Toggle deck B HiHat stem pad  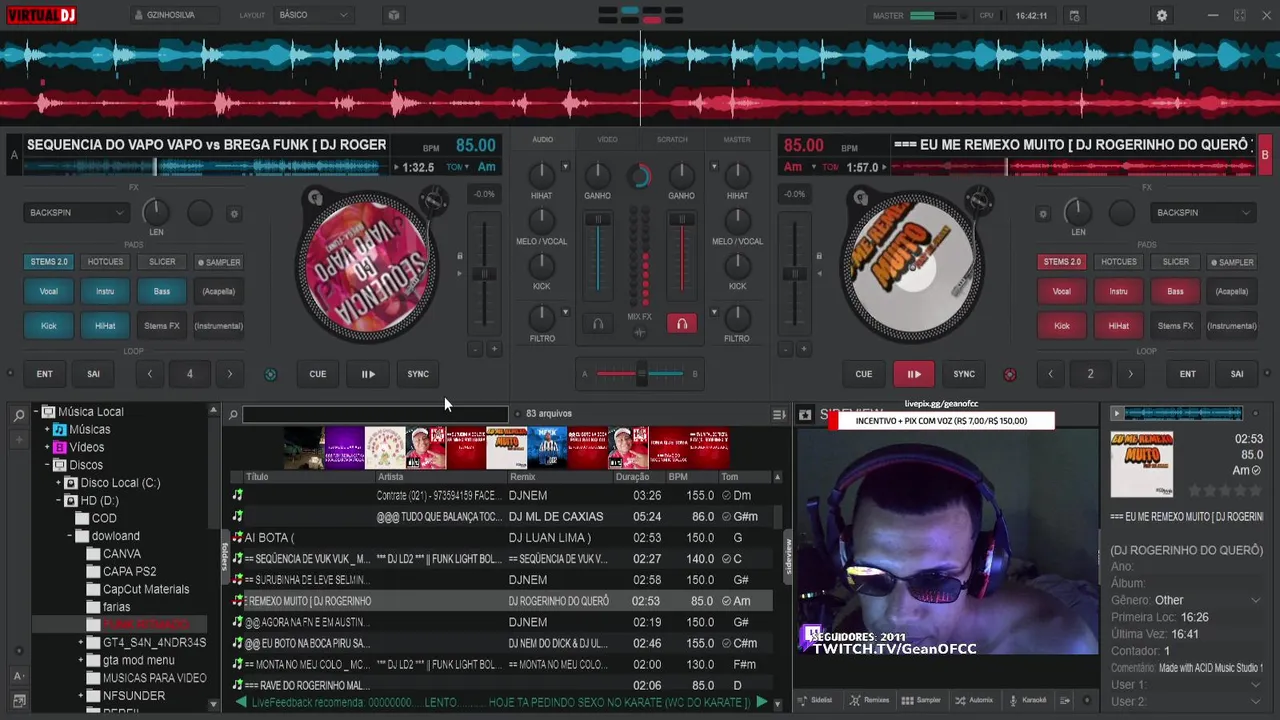click(1118, 325)
